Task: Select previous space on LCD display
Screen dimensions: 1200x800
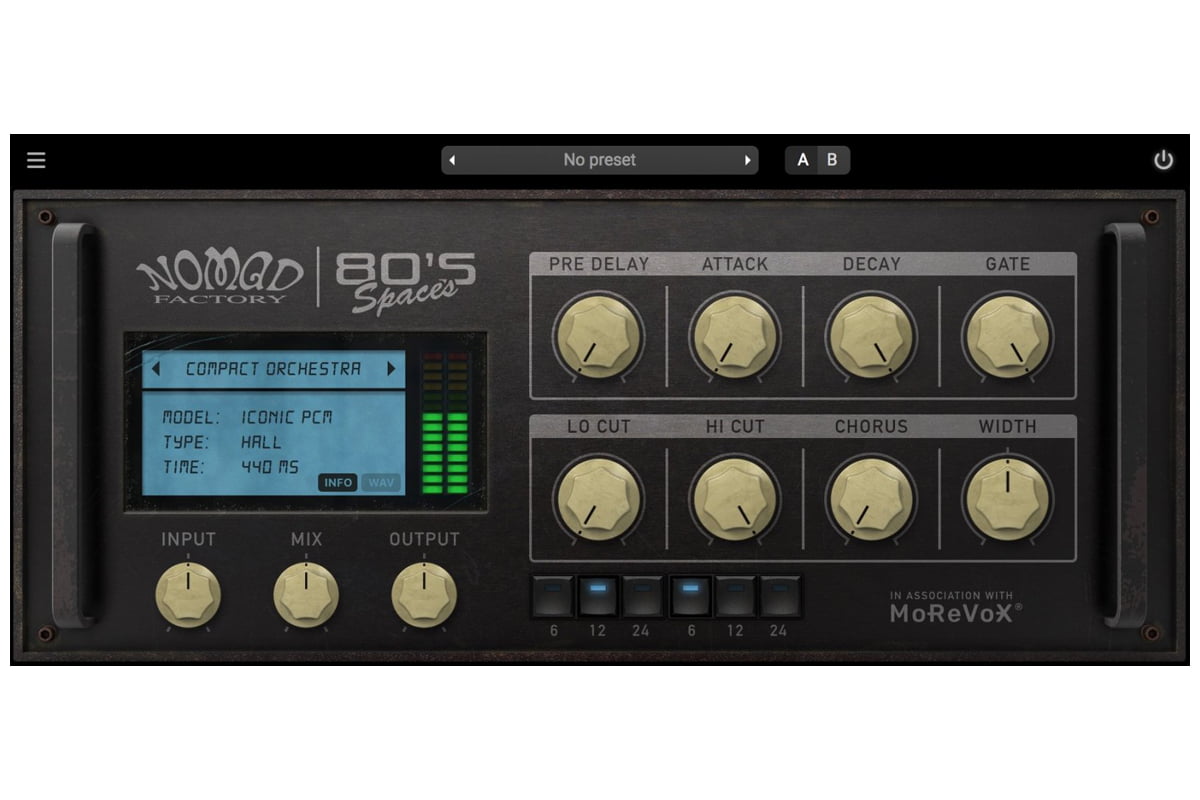Action: (x=156, y=369)
